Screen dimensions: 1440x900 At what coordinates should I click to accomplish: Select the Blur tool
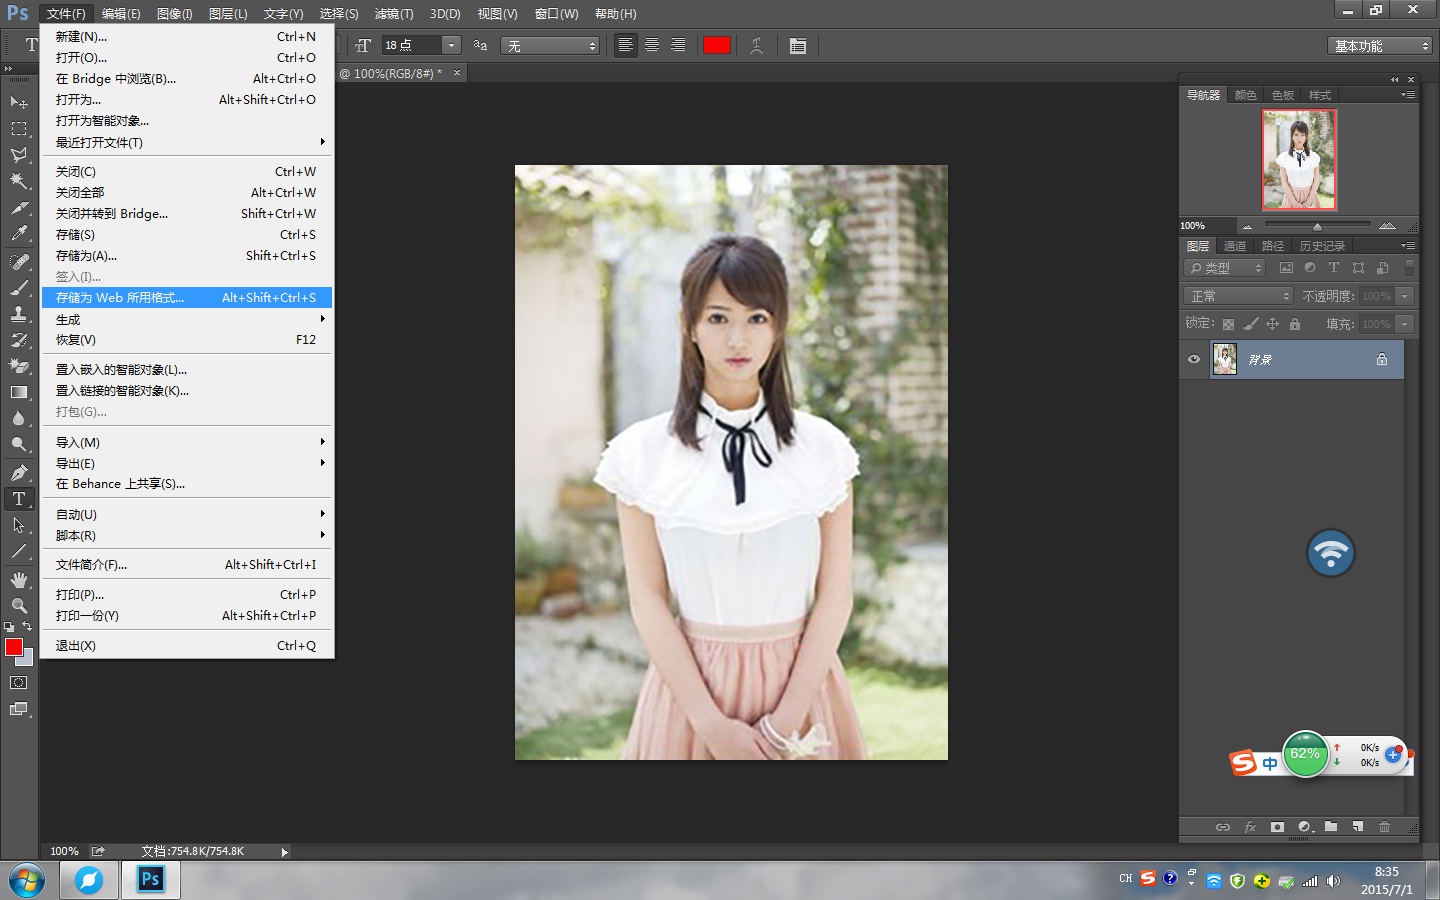19,419
